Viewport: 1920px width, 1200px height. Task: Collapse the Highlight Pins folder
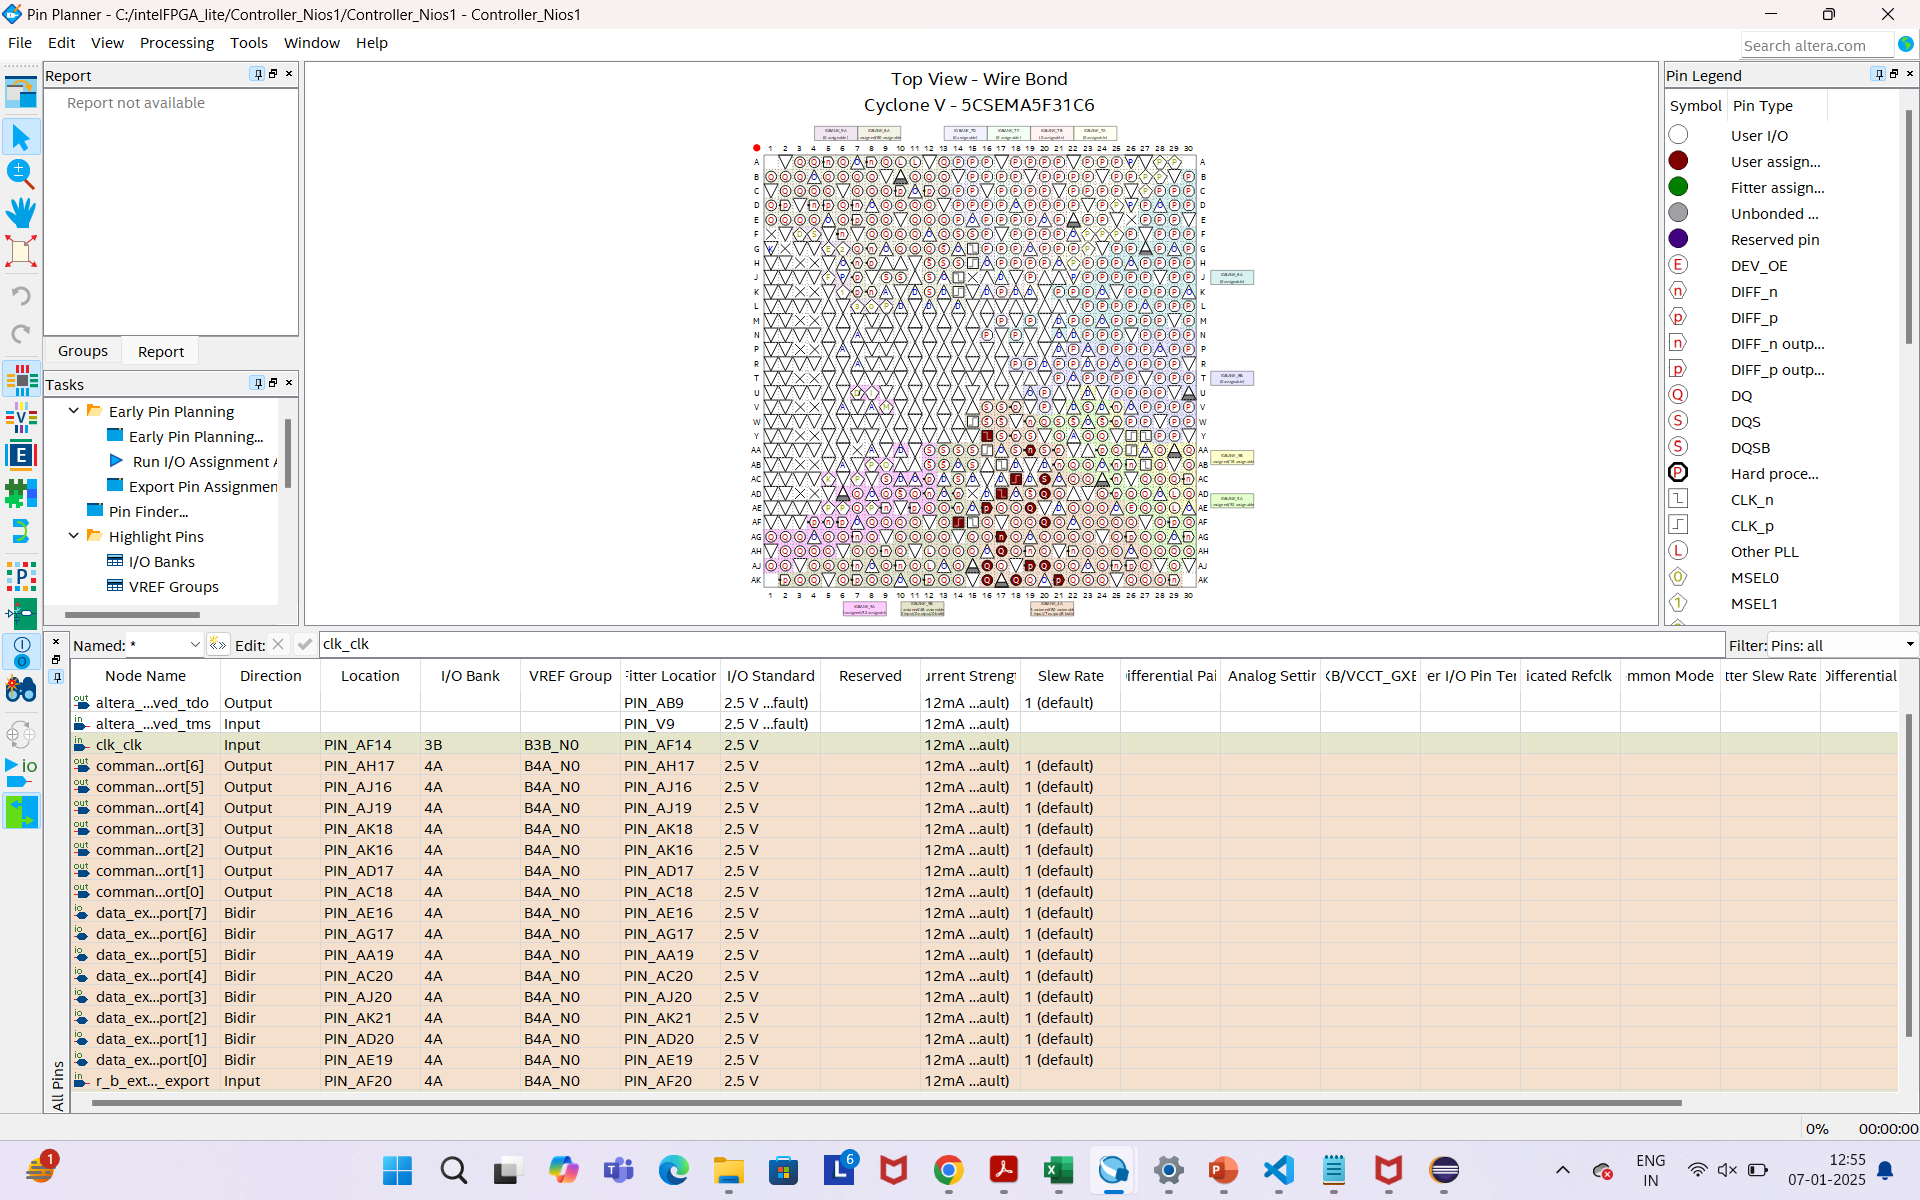coord(74,536)
